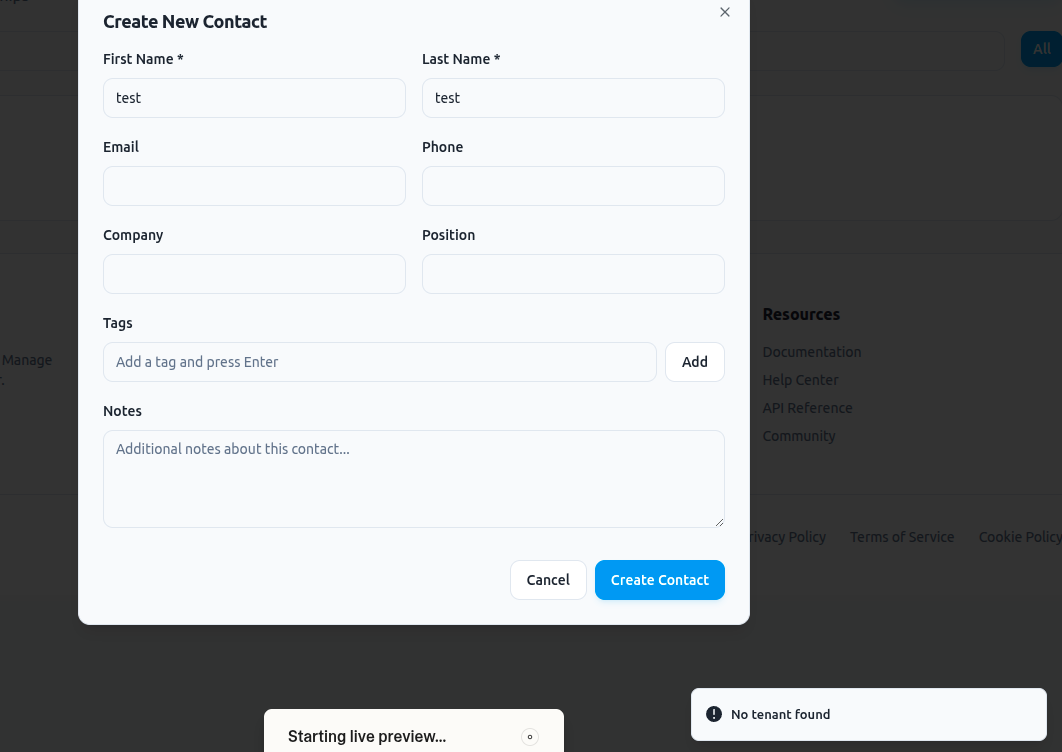This screenshot has height=752, width=1062.
Task: Select the Position input field
Action: (x=573, y=274)
